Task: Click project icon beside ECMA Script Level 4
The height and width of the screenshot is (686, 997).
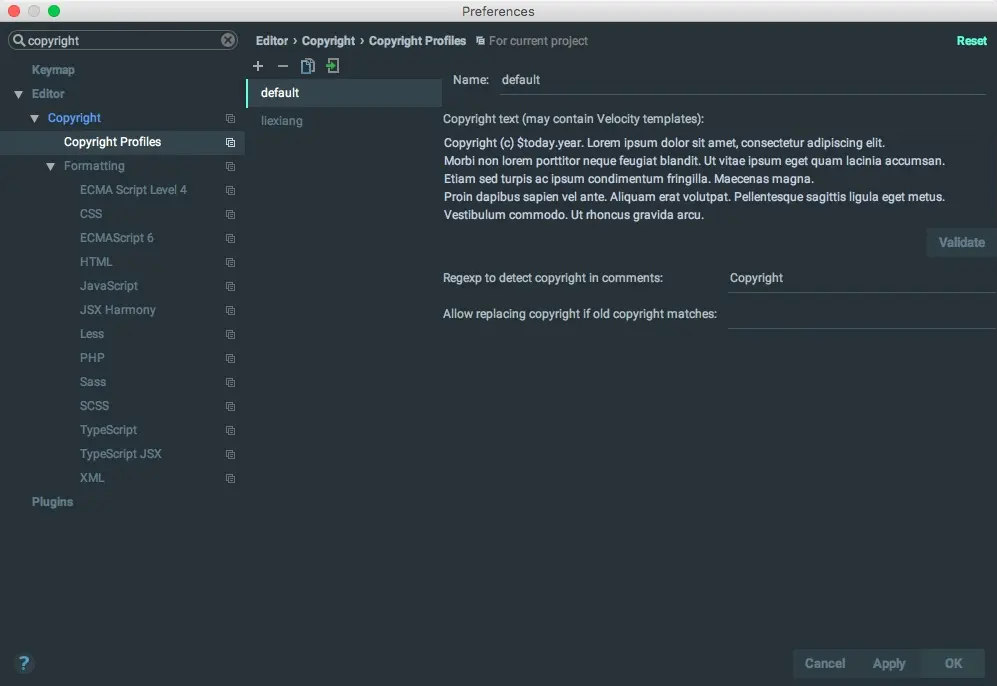Action: pyautogui.click(x=230, y=191)
